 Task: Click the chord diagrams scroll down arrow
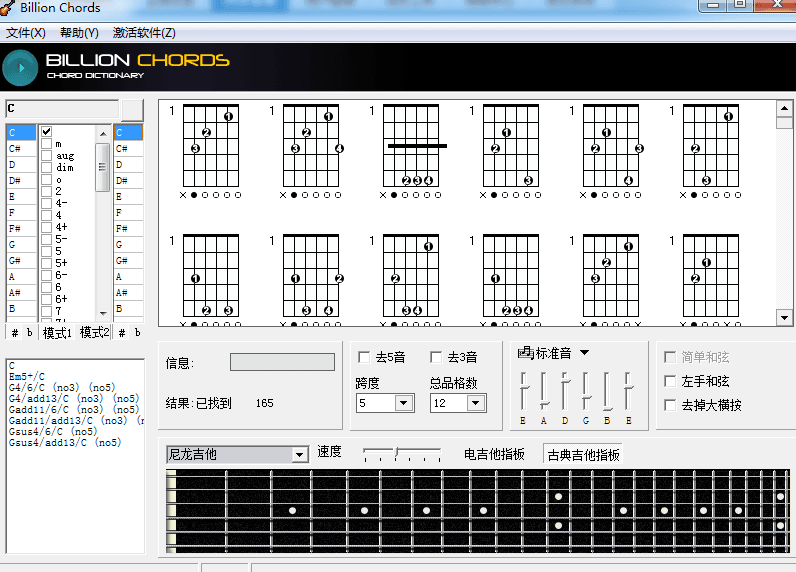784,318
